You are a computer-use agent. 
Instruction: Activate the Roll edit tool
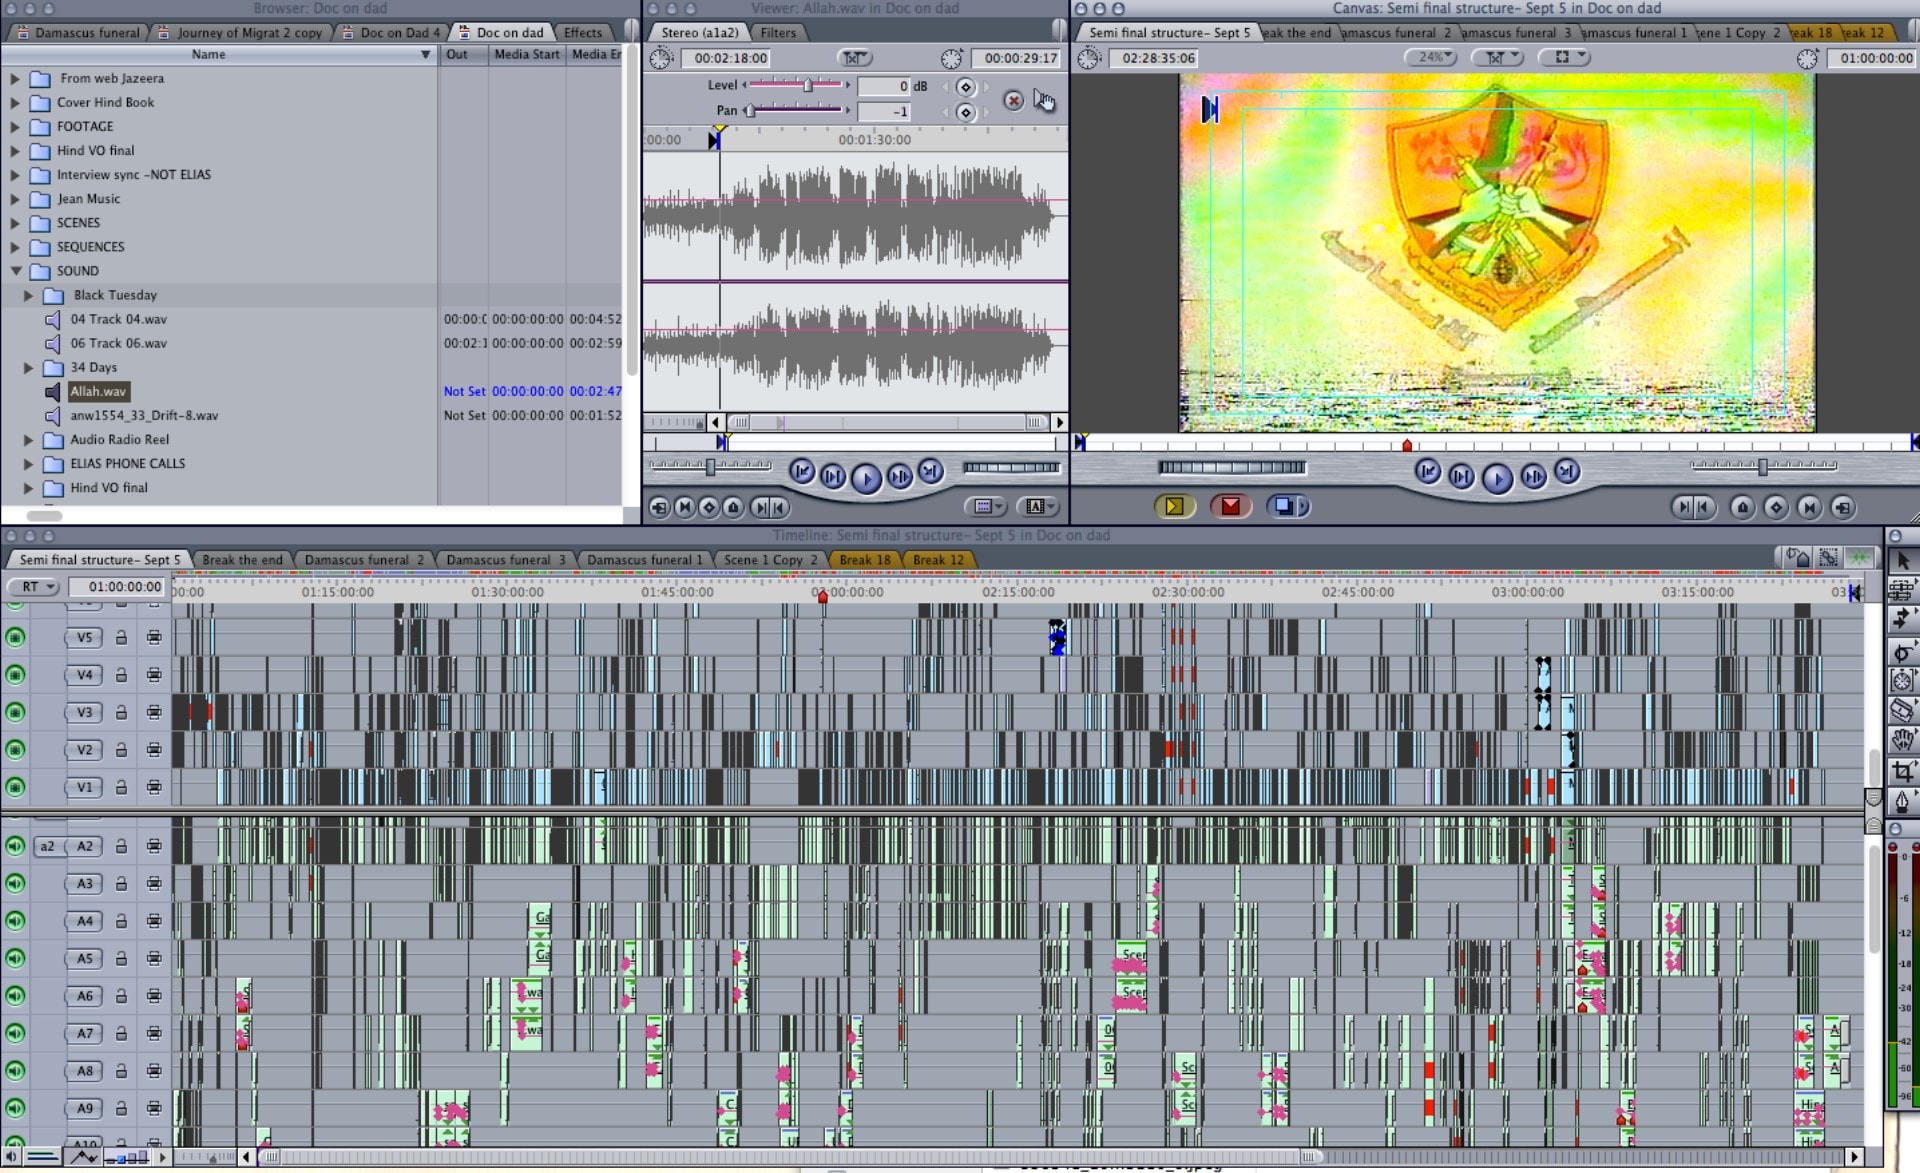1902,652
